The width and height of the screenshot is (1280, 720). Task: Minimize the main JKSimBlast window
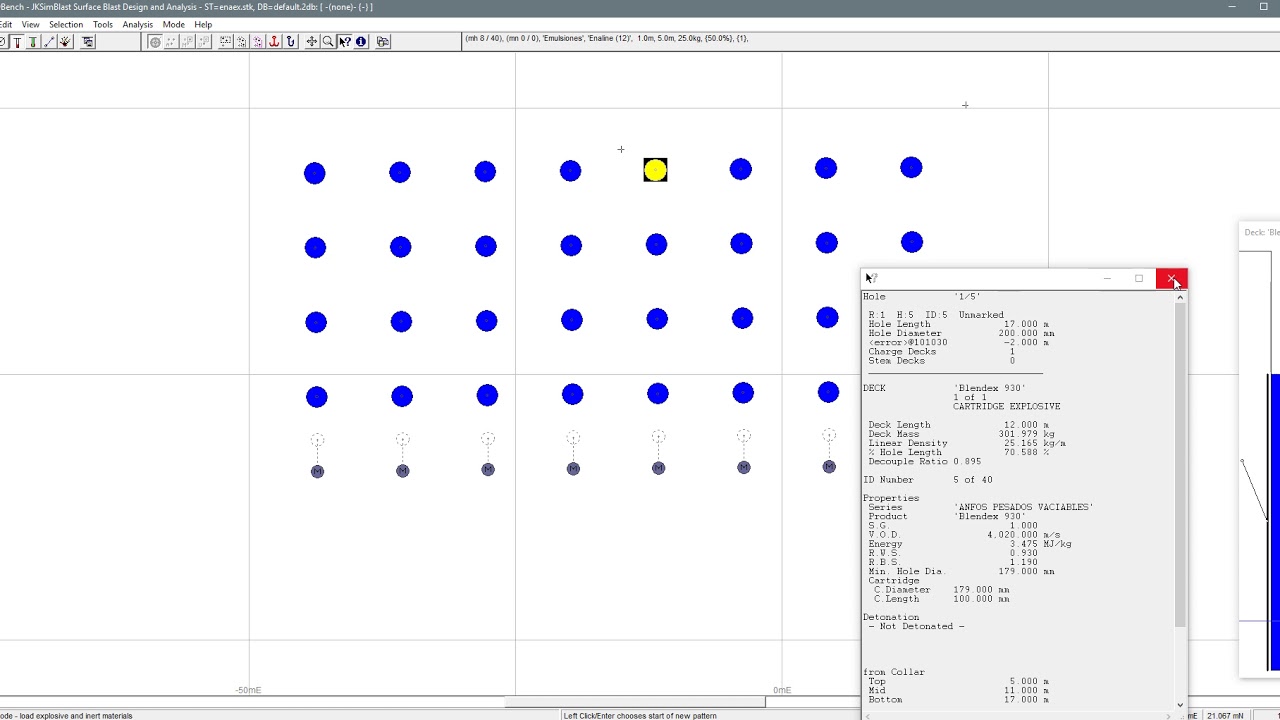pos(1233,7)
